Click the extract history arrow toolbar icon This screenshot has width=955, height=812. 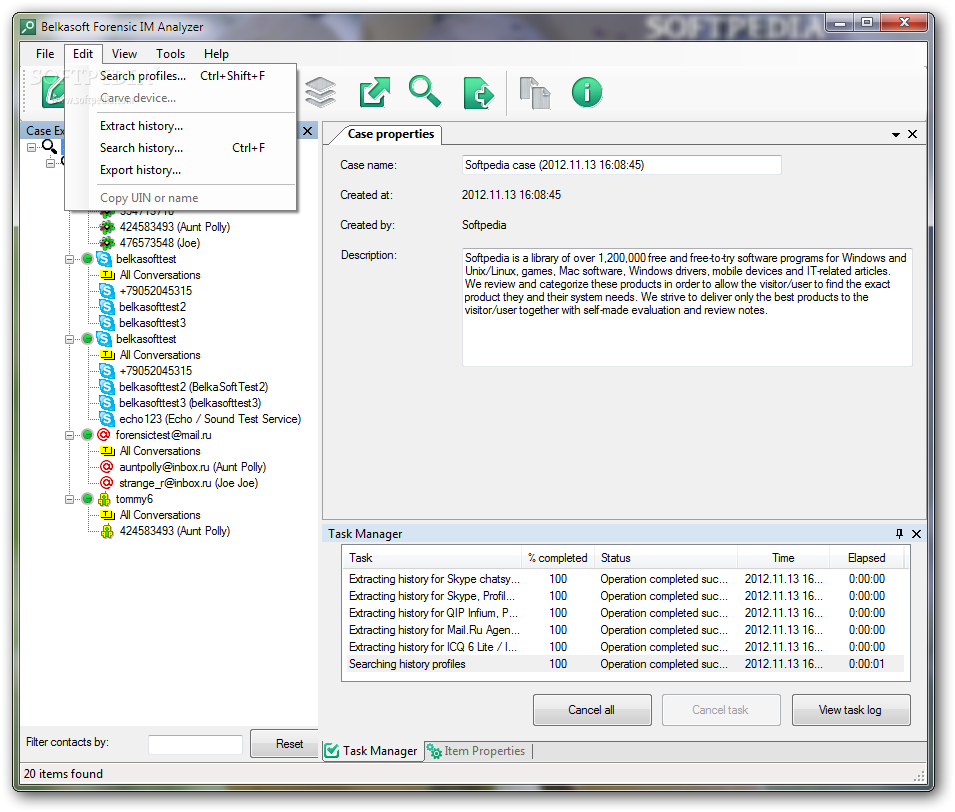tap(374, 93)
